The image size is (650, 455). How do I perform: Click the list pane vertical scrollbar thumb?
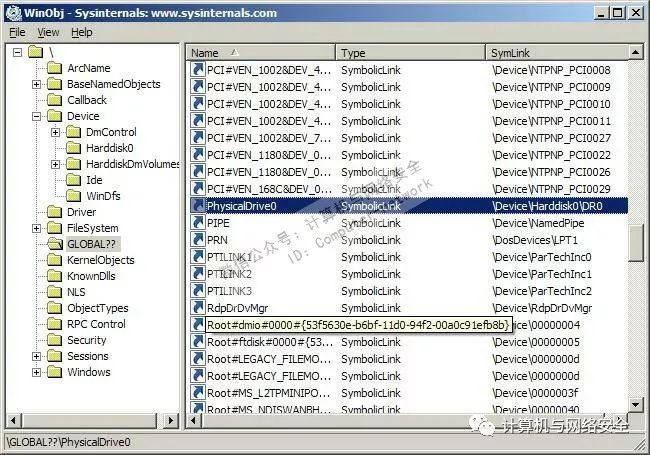click(x=635, y=243)
